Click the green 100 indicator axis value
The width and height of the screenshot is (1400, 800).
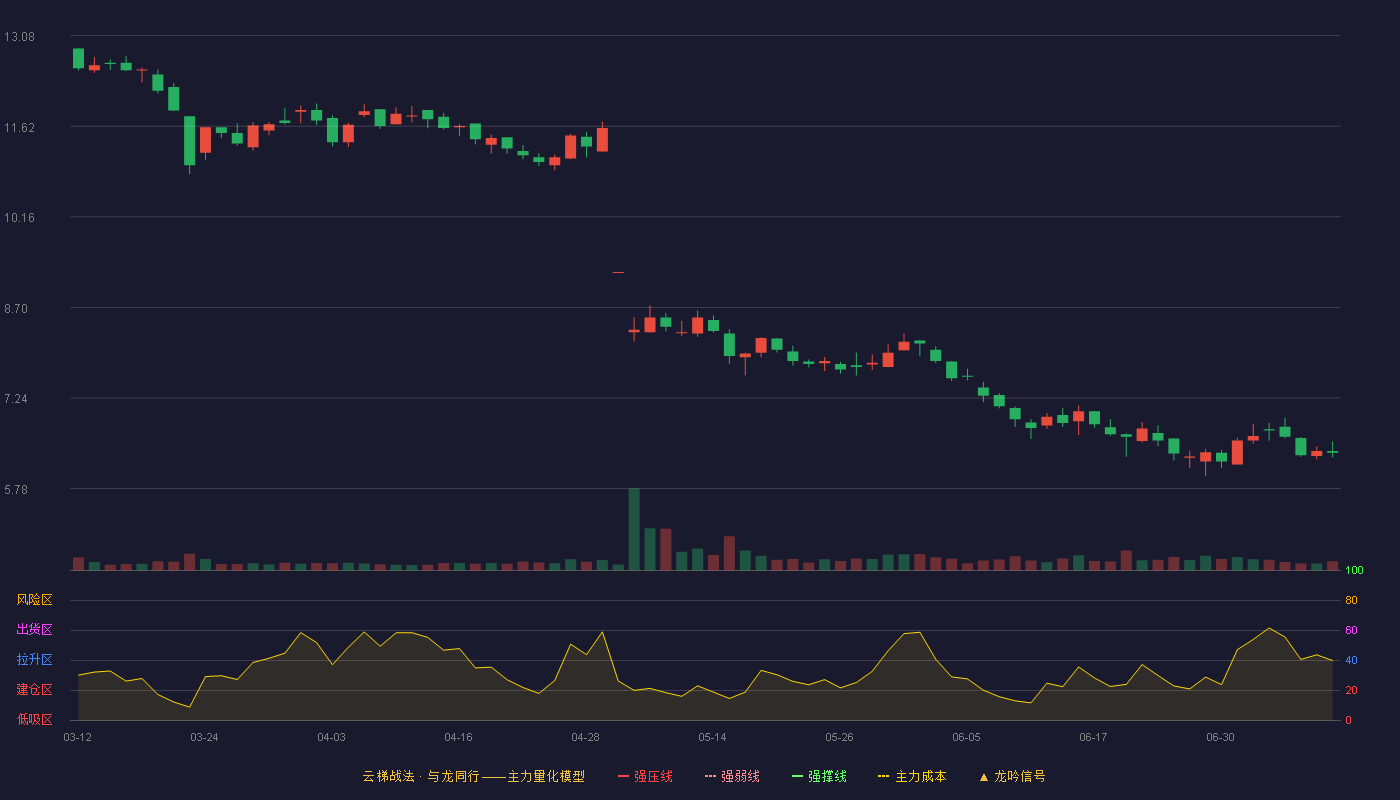(1354, 571)
